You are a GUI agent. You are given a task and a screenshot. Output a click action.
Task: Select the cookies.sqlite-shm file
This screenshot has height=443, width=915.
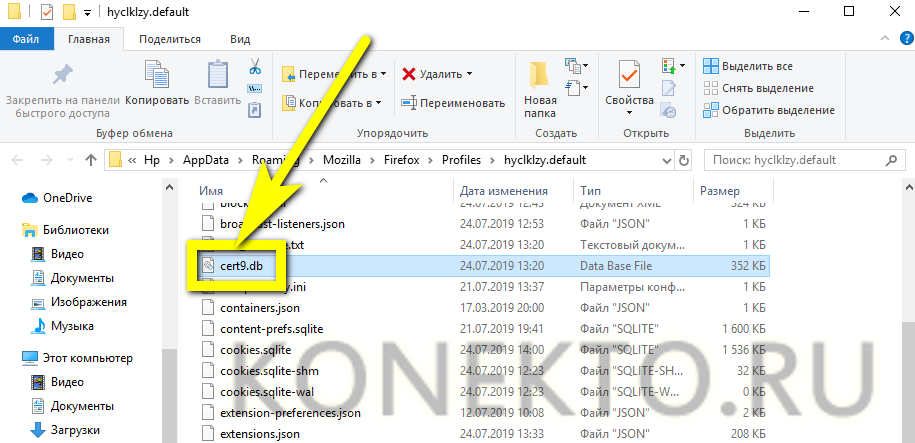[483, 371]
